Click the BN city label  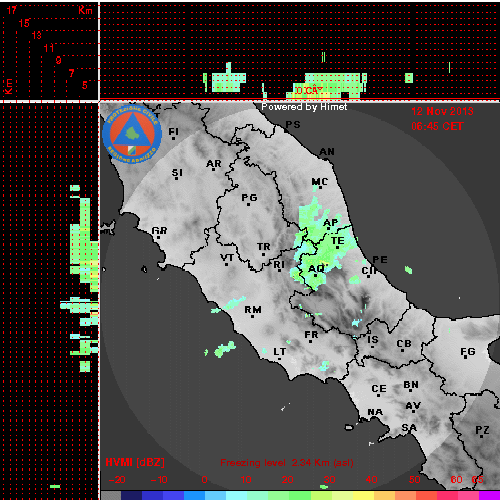411,385
